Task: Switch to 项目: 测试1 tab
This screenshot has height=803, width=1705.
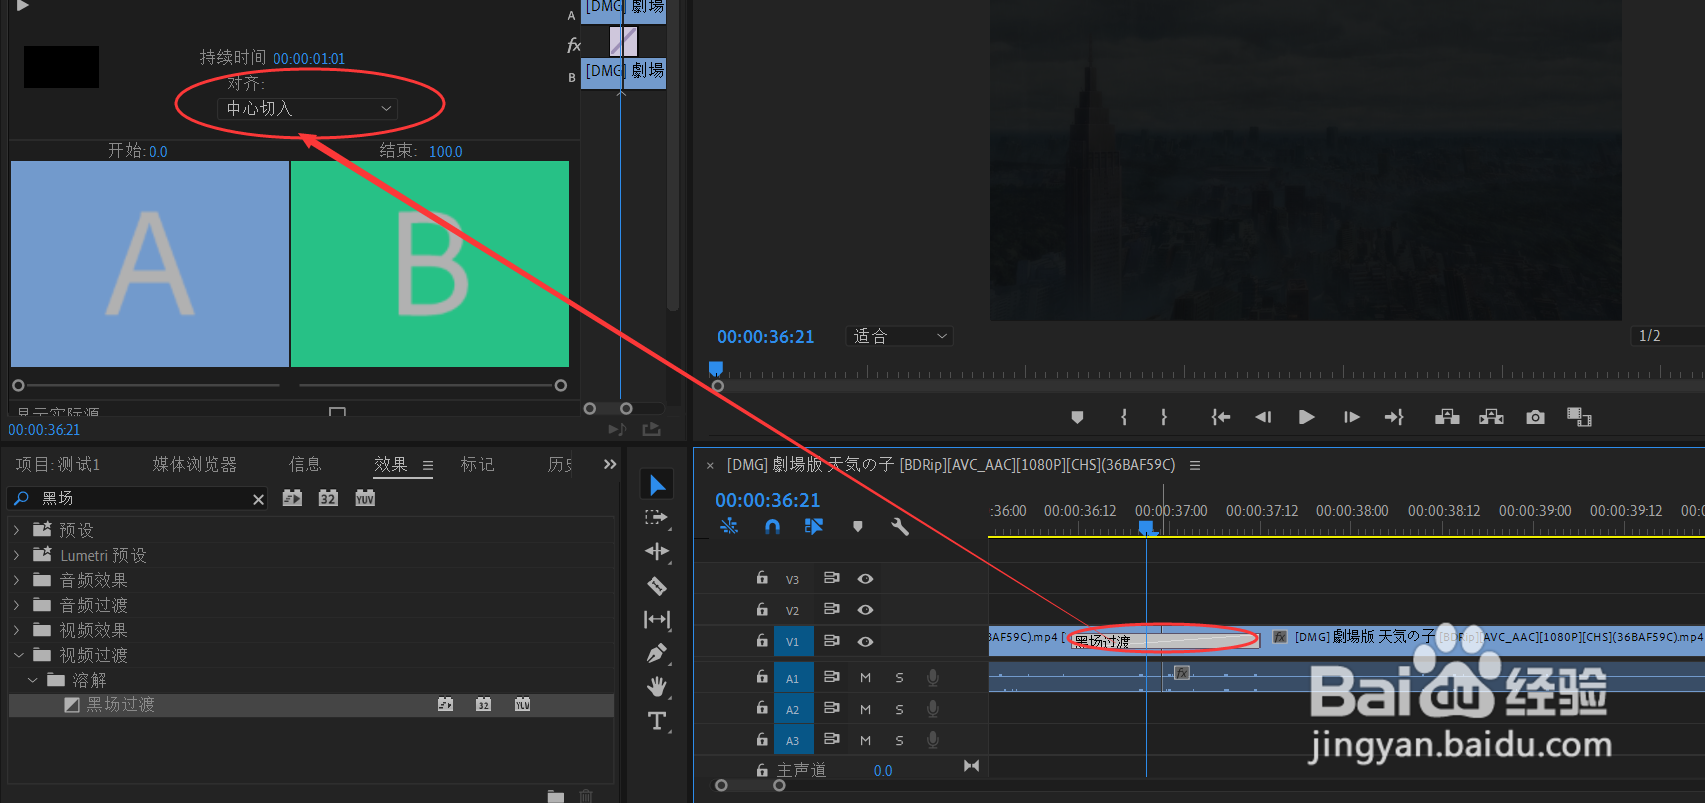Action: point(58,464)
